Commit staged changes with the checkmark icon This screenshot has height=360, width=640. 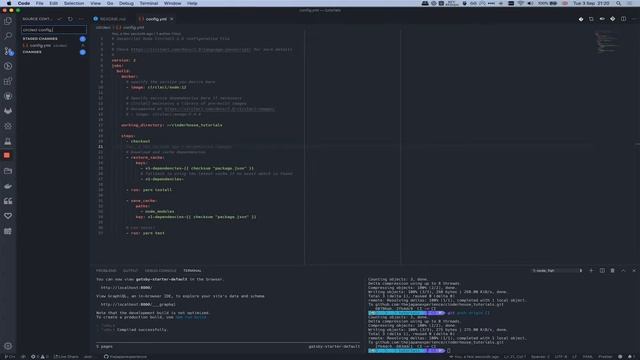pyautogui.click(x=60, y=19)
